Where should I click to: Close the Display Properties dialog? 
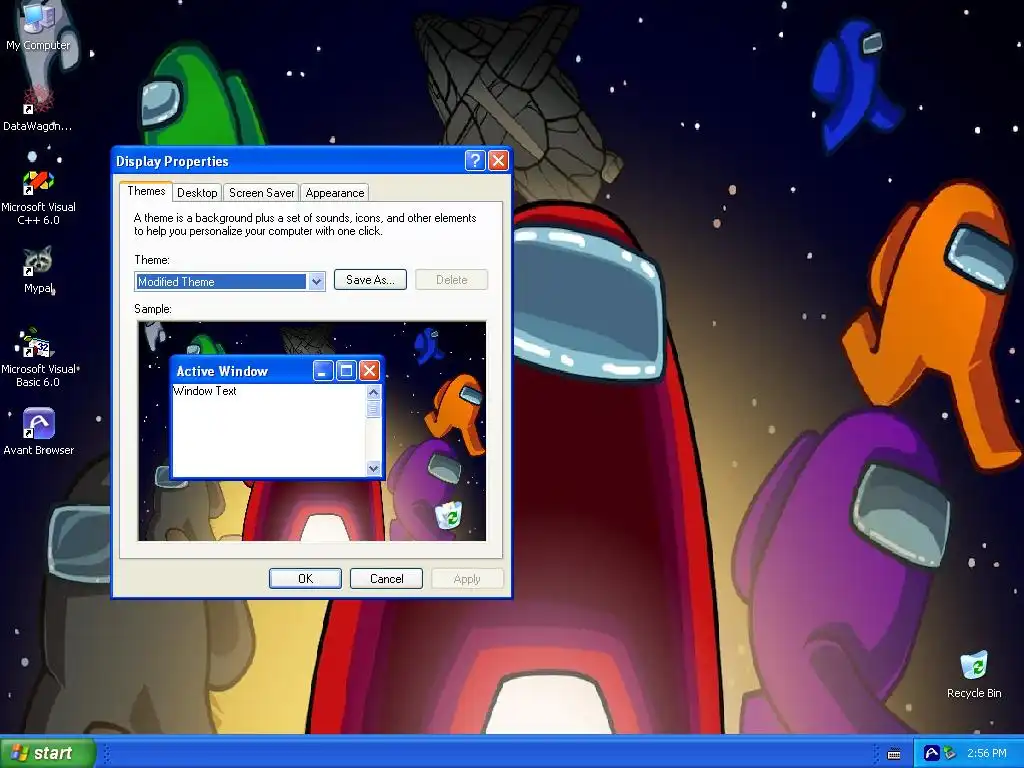[498, 161]
